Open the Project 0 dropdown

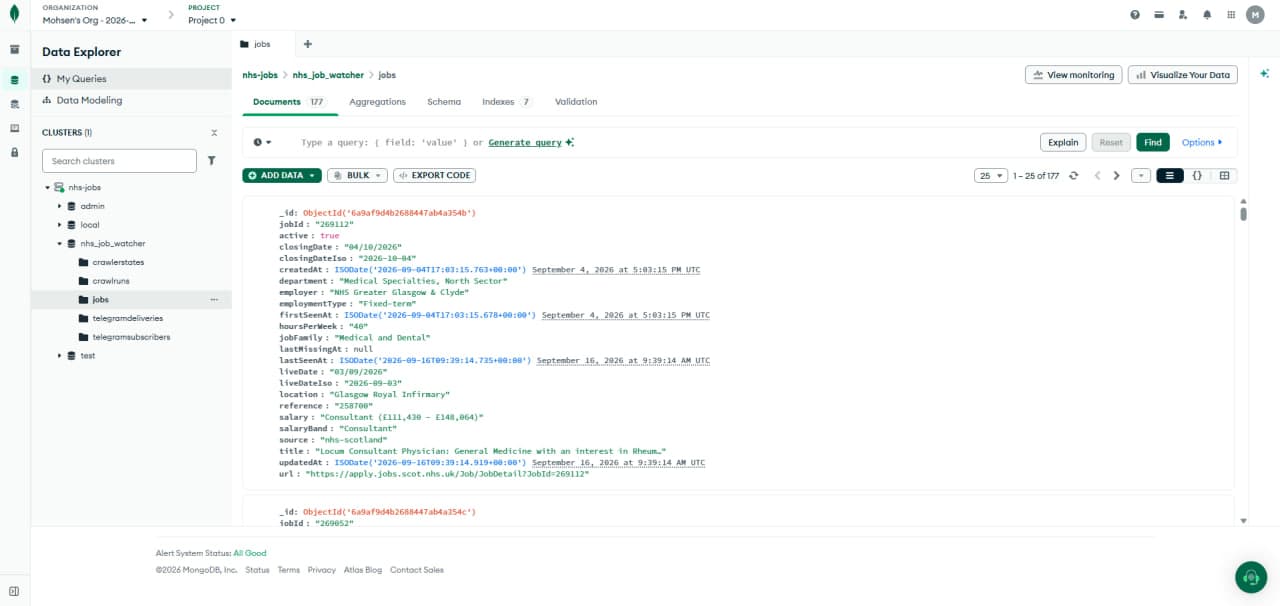(x=212, y=20)
